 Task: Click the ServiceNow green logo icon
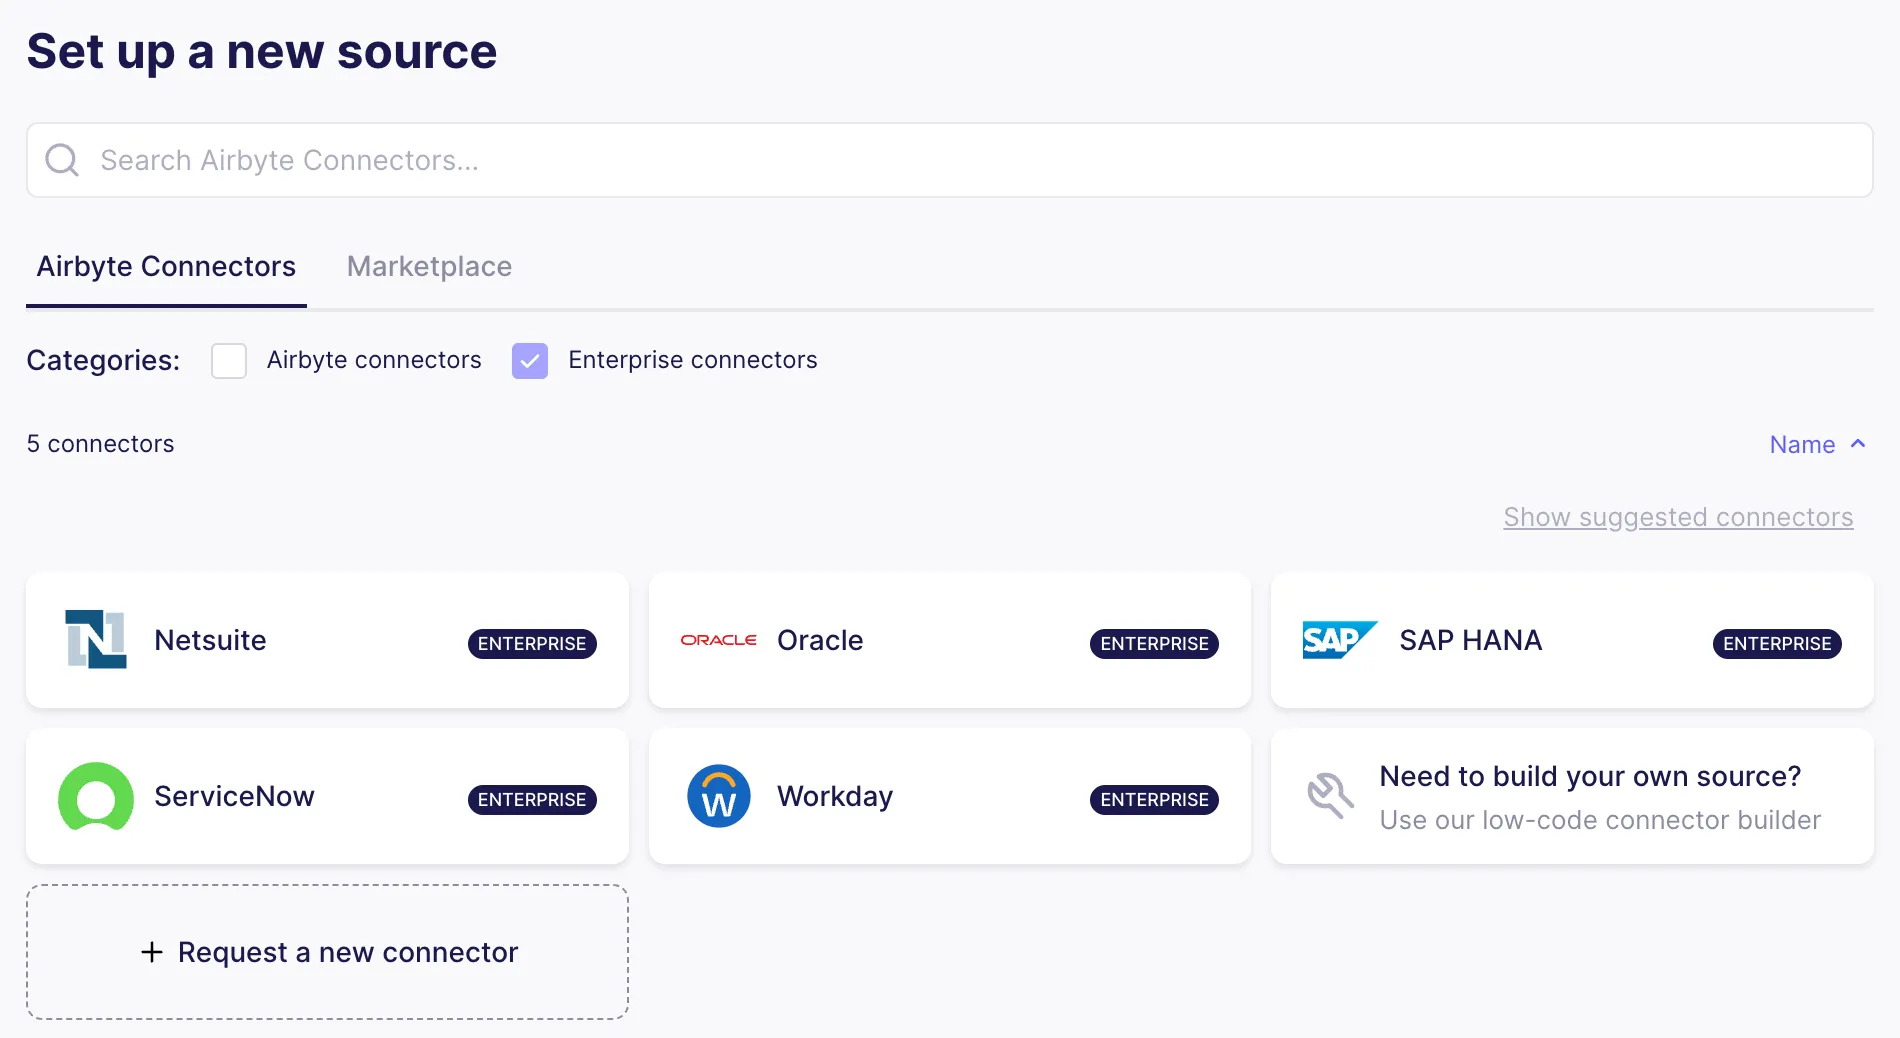click(96, 796)
